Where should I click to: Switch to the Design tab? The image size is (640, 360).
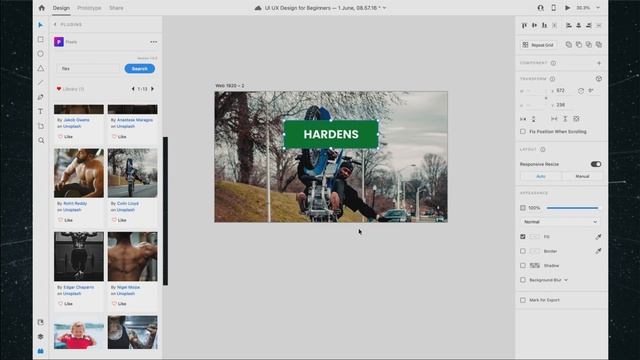tap(61, 8)
